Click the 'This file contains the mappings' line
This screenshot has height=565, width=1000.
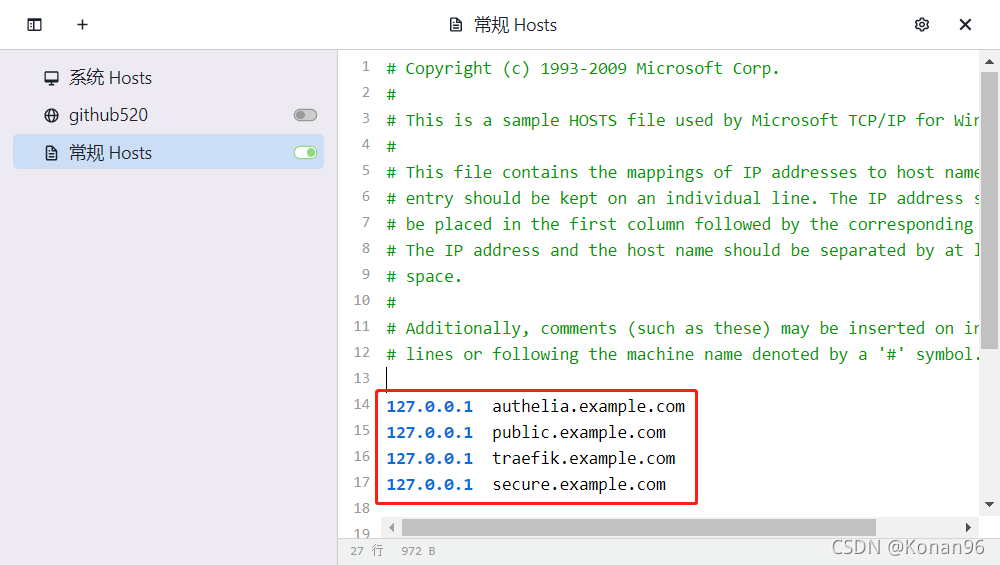(x=682, y=173)
